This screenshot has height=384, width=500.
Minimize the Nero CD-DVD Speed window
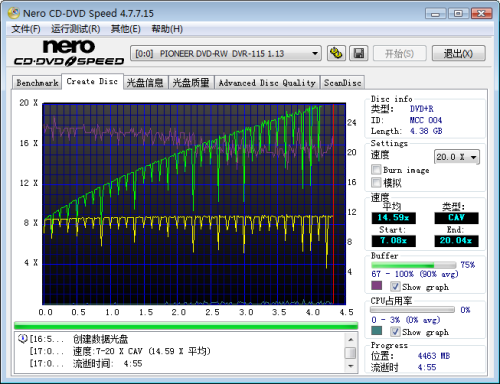435,14
